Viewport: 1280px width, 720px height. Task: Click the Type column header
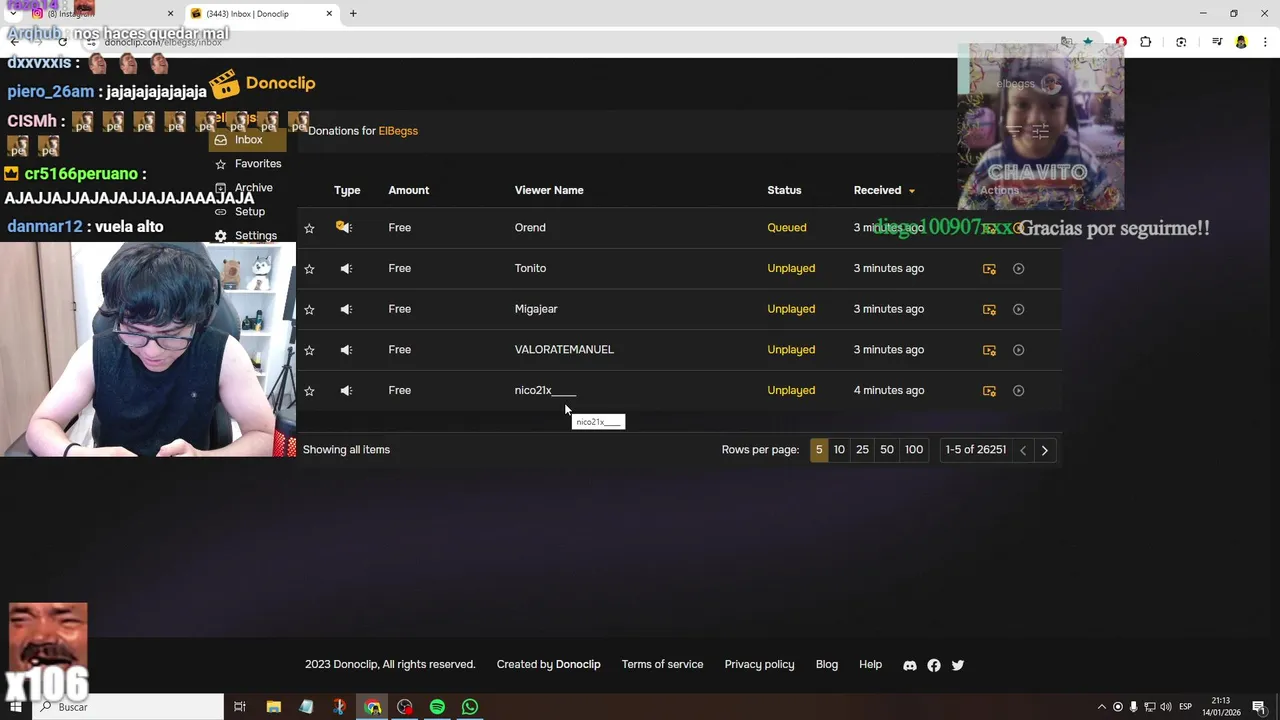[x=347, y=190]
